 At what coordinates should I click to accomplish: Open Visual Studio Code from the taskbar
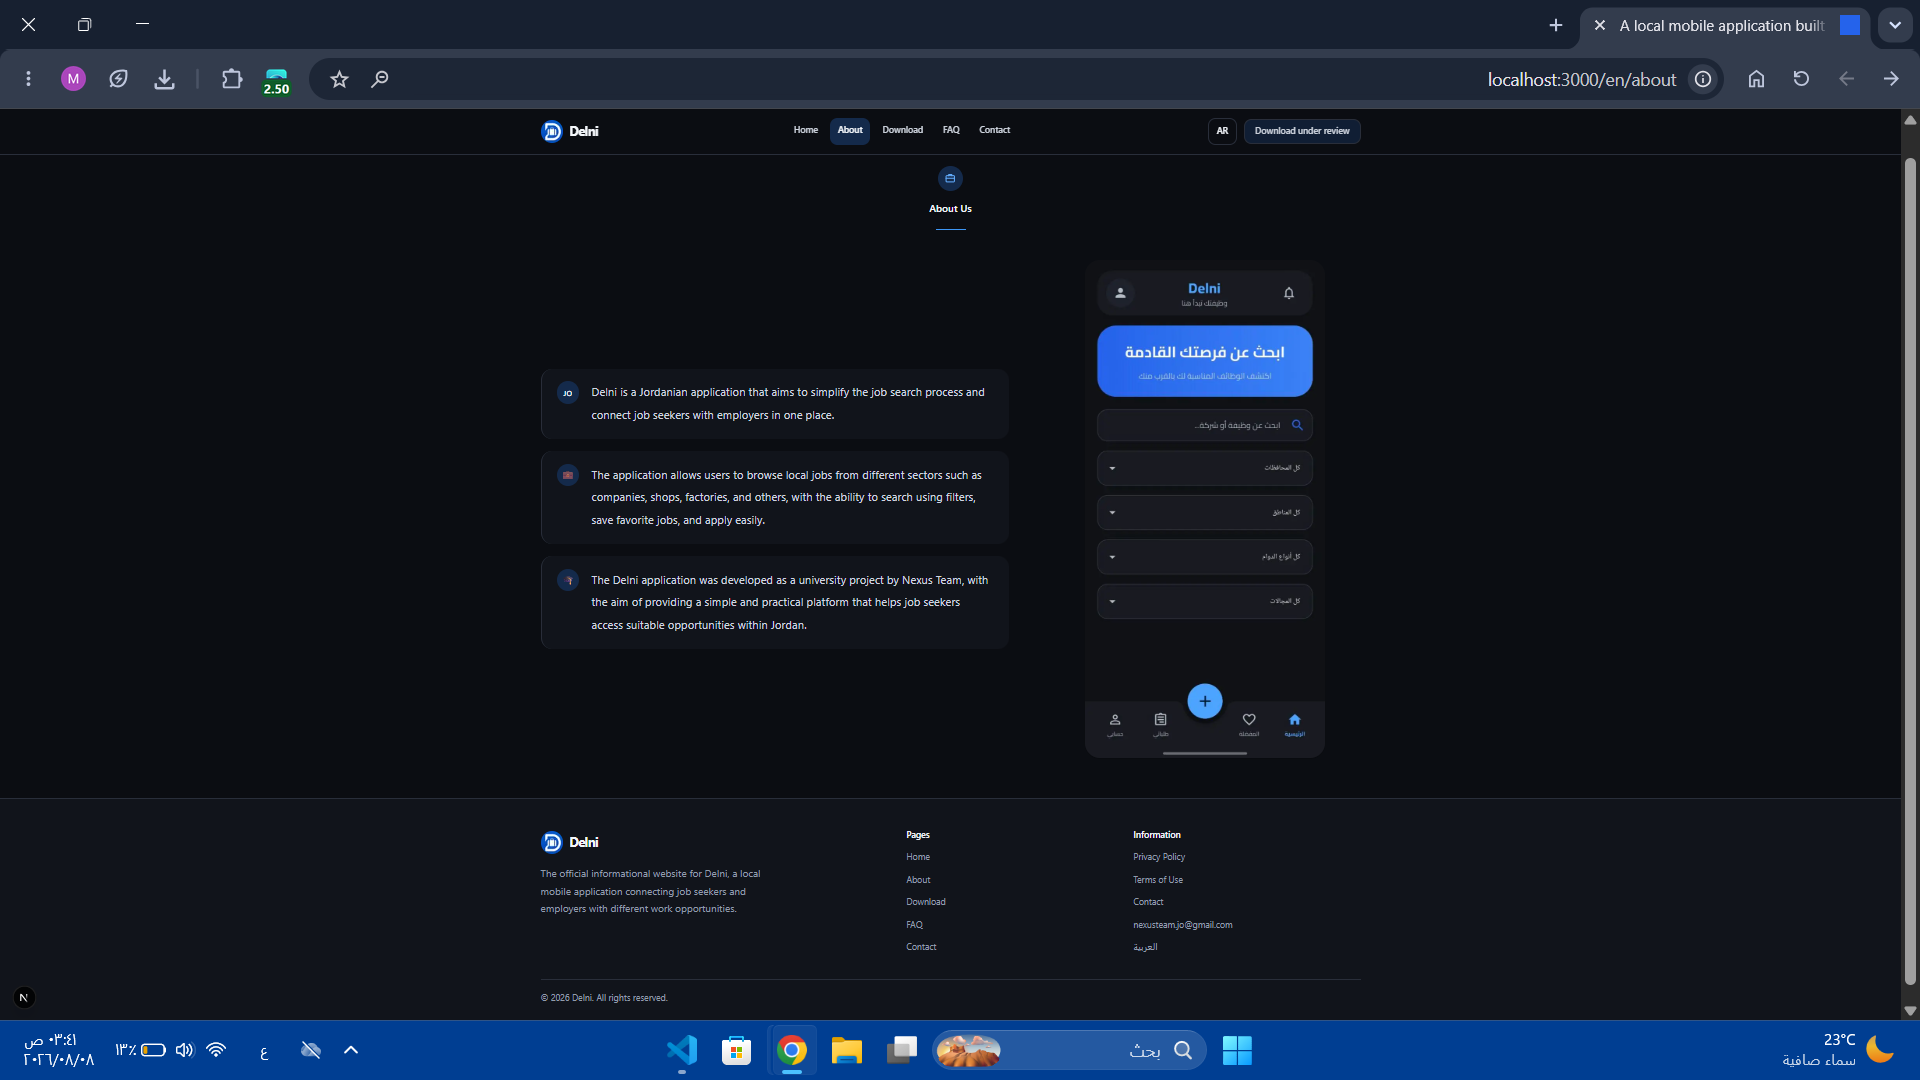coord(682,1050)
